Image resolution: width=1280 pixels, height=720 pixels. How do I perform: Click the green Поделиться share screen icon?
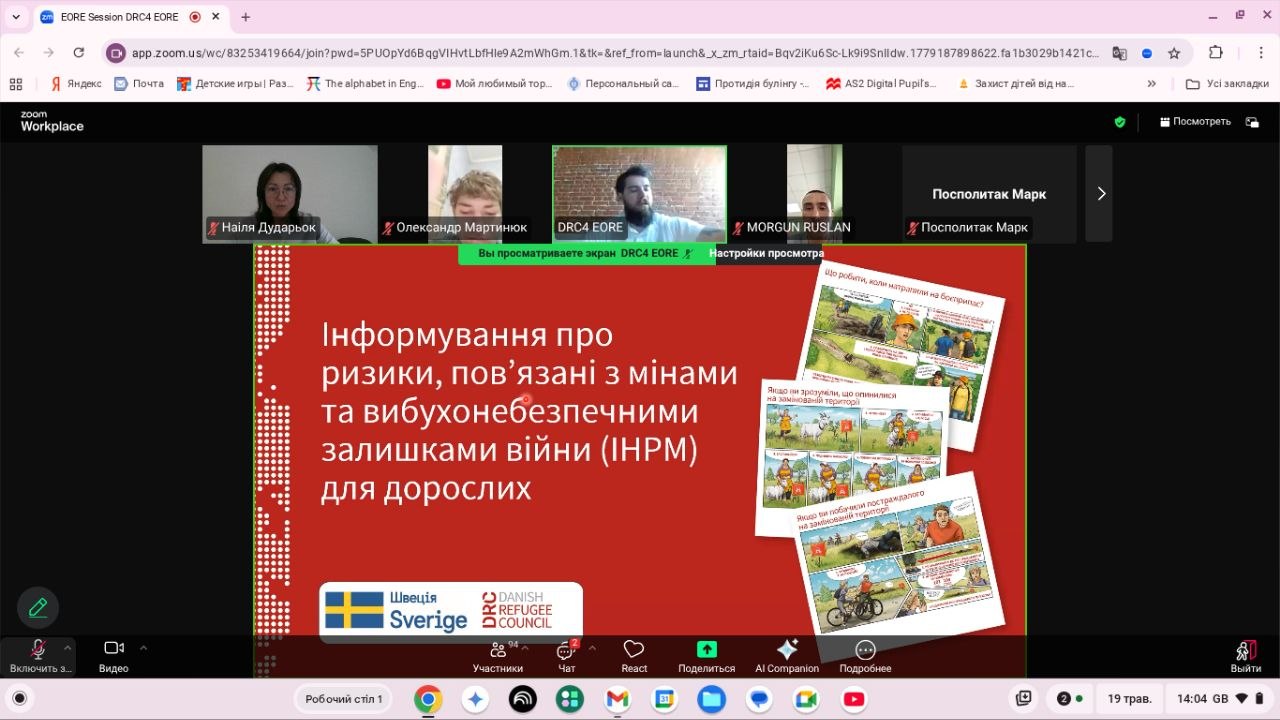(x=707, y=649)
